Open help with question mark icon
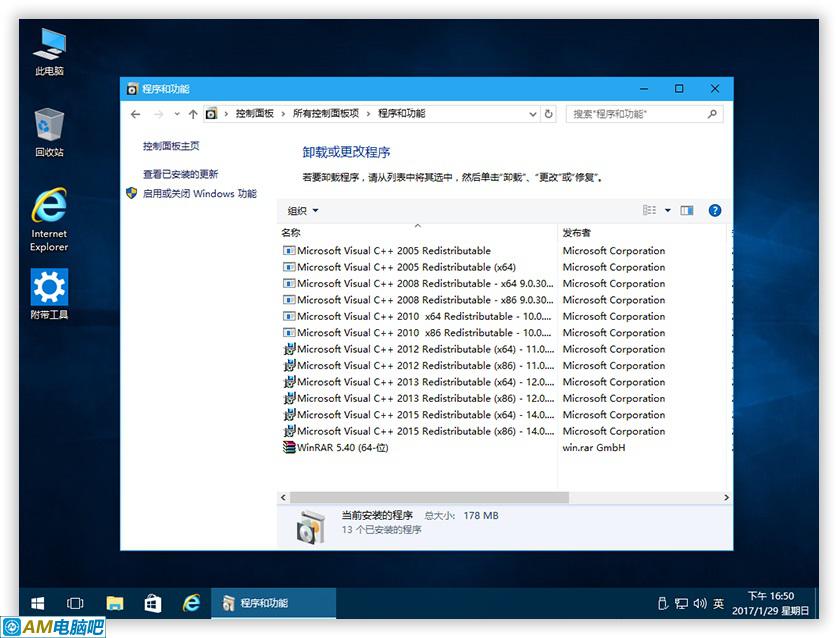 click(x=715, y=211)
